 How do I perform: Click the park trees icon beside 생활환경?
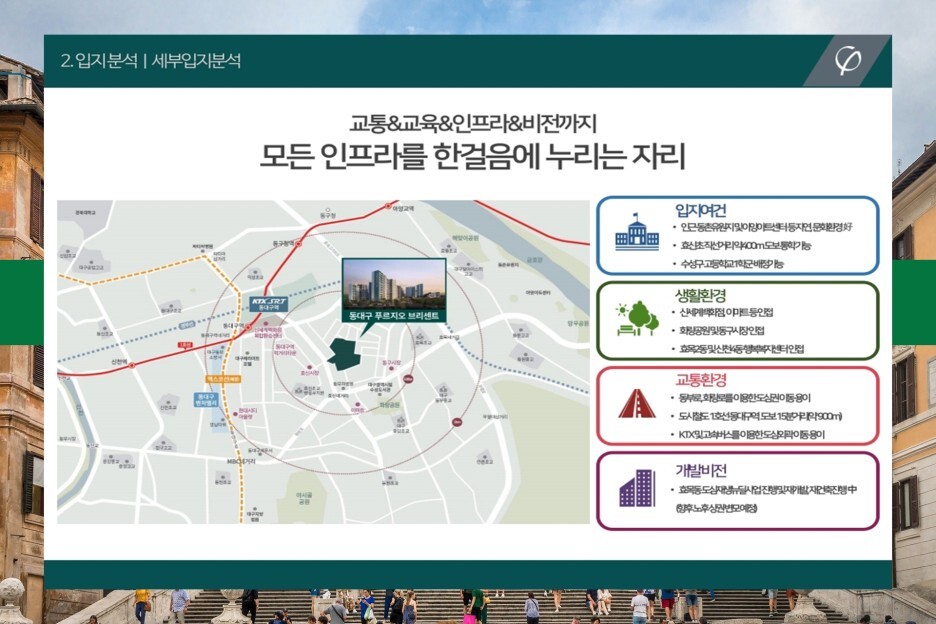coord(637,318)
